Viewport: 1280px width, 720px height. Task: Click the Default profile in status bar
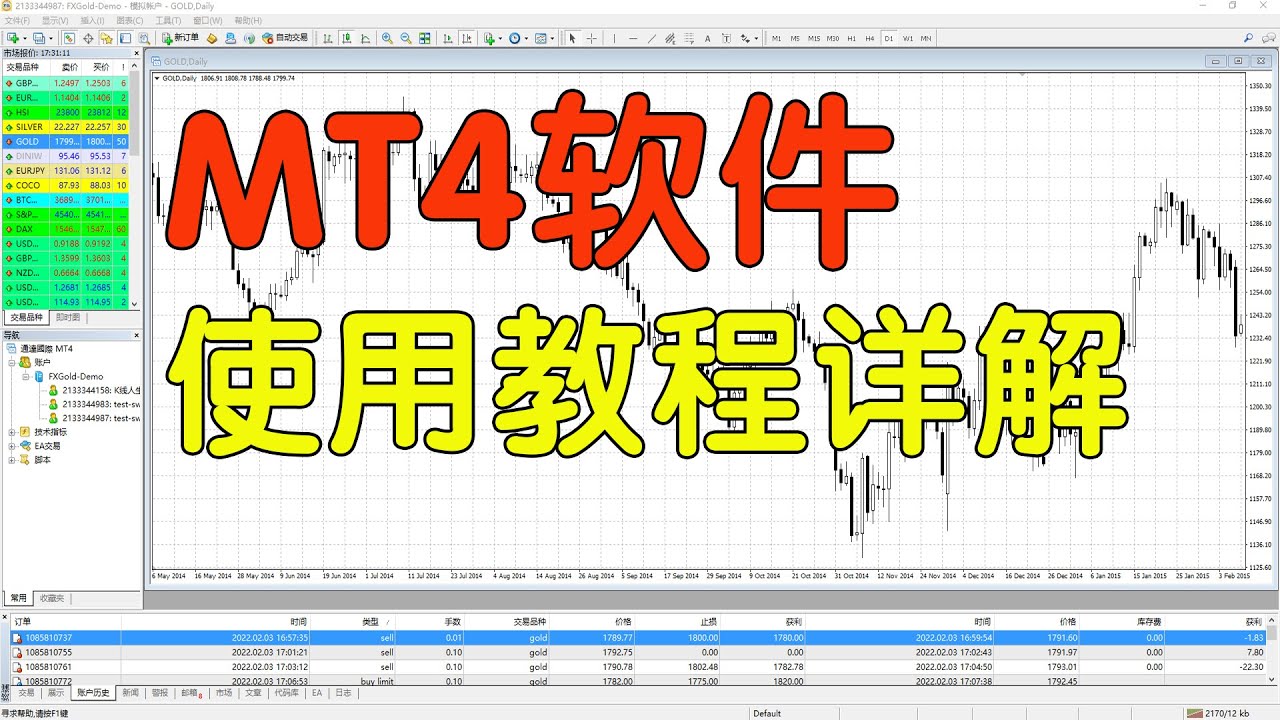click(767, 713)
